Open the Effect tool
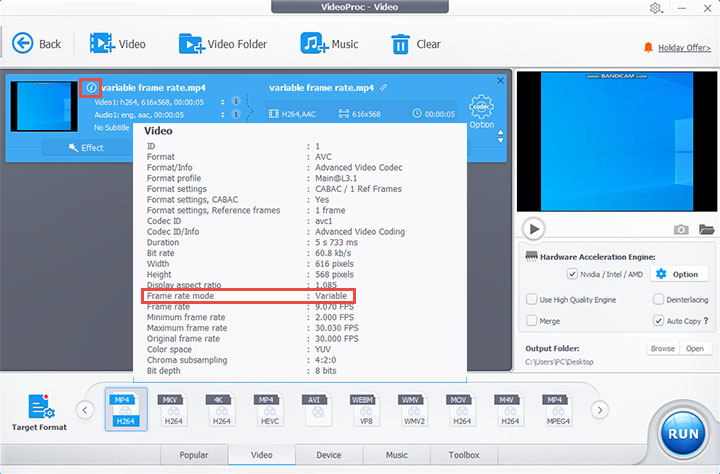This screenshot has height=474, width=720. click(86, 147)
